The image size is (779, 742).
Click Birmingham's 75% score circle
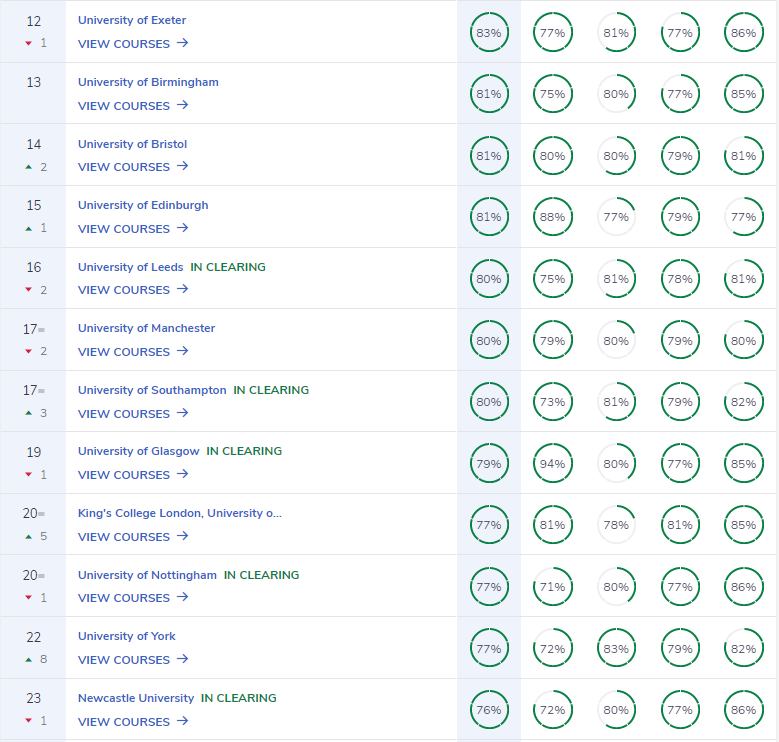point(552,94)
